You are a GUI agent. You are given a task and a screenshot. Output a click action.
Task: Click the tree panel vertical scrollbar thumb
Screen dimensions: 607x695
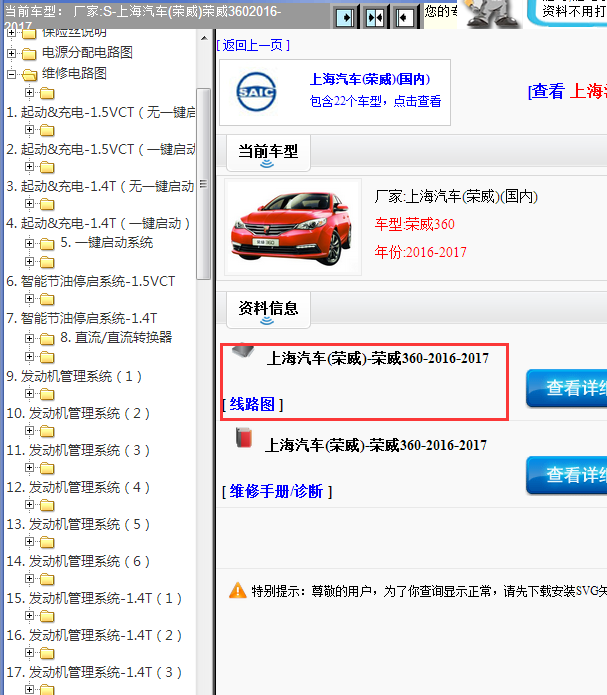coord(204,184)
